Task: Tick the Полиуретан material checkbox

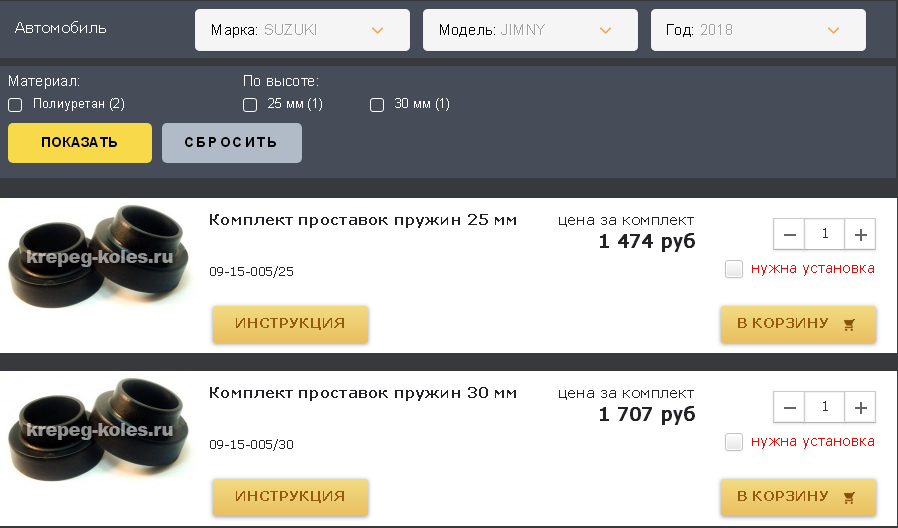Action: (x=15, y=105)
